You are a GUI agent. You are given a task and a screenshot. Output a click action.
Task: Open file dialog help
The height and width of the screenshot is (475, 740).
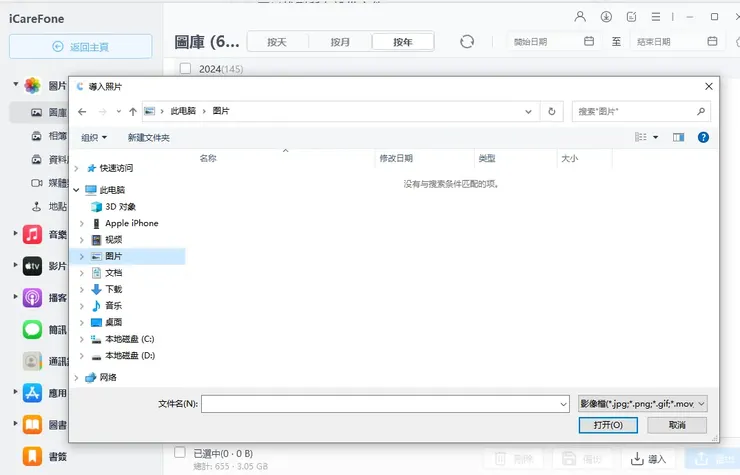pos(703,137)
